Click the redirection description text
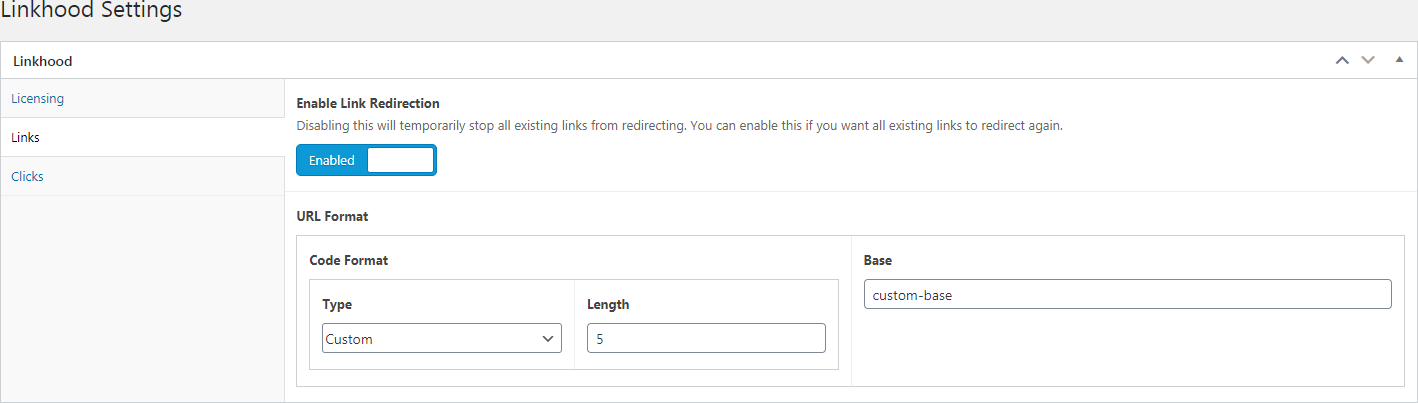Screen dimensions: 1418x403 tap(679, 126)
